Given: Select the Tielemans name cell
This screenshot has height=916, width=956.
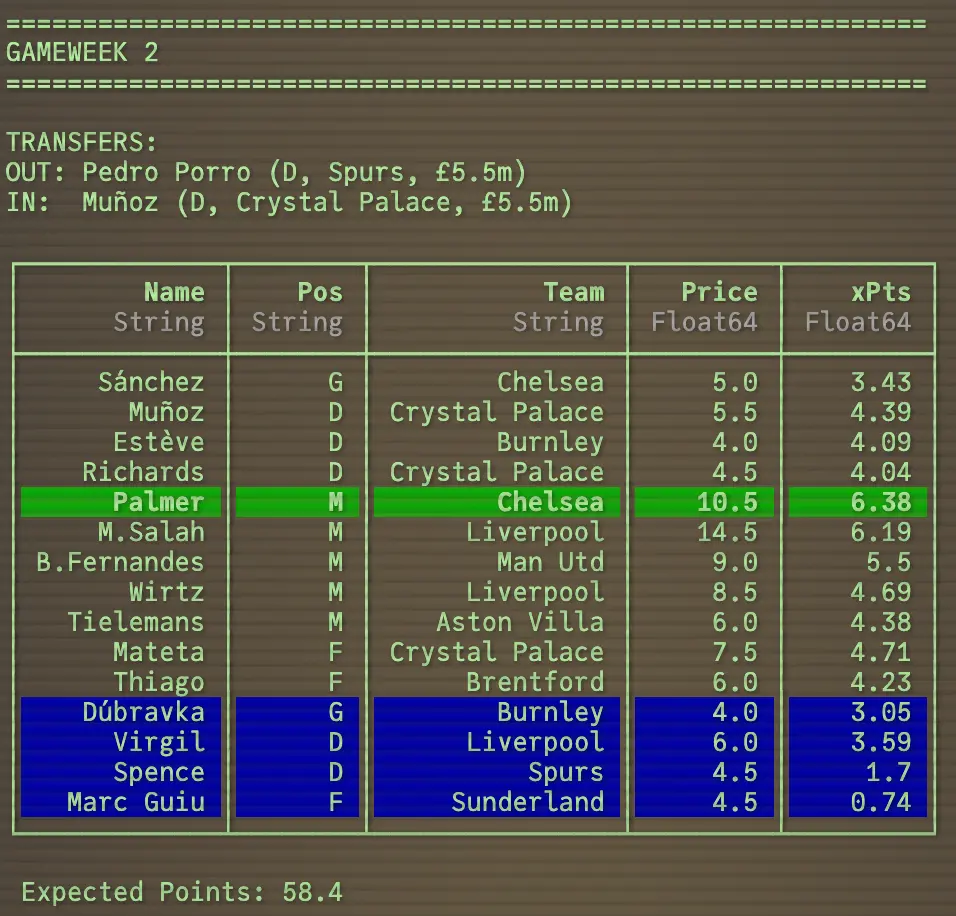Looking at the screenshot, I should [x=135, y=622].
